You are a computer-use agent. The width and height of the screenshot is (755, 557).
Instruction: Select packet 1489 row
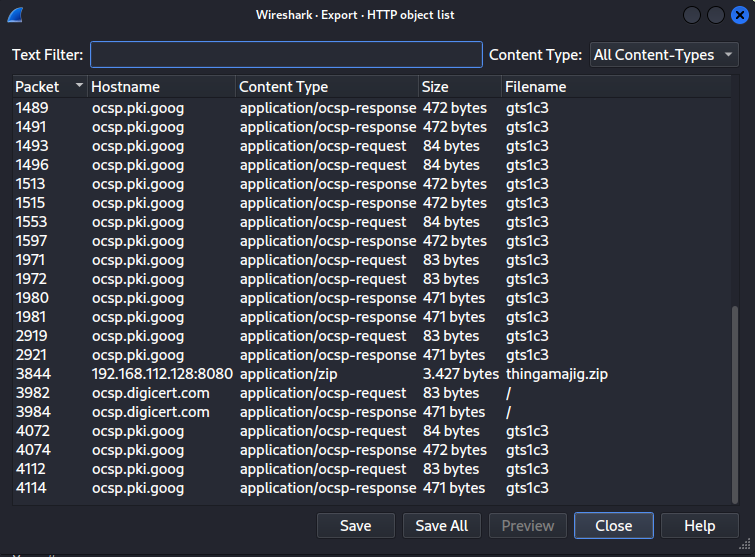[372, 108]
